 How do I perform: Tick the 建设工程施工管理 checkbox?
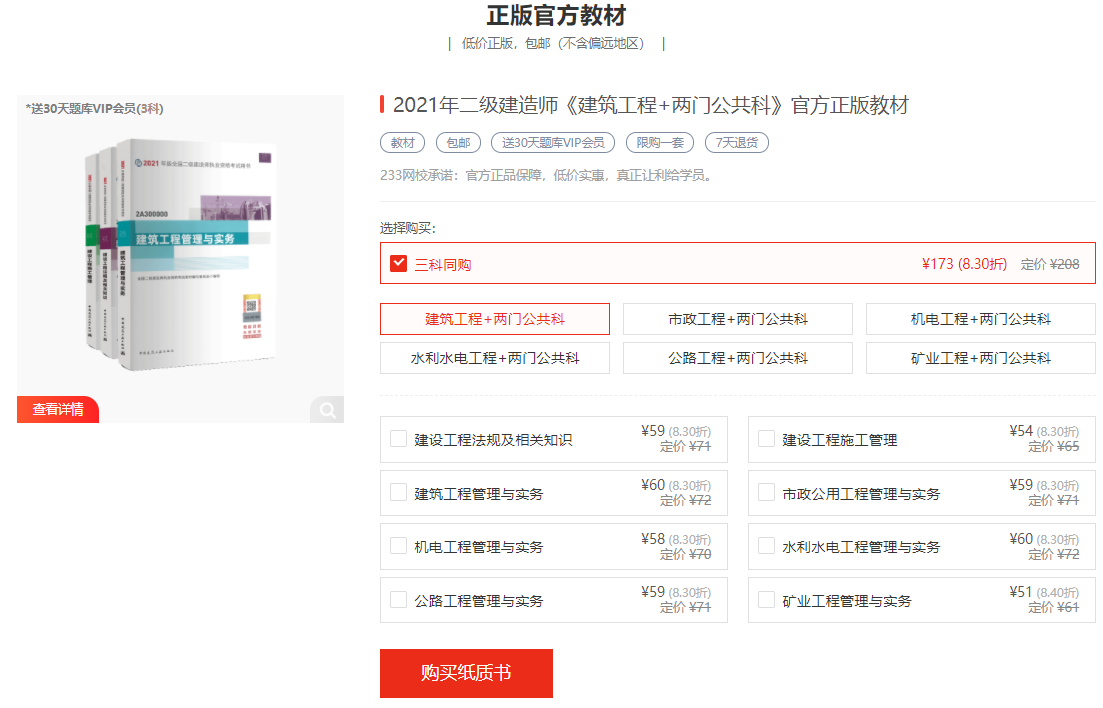(767, 439)
